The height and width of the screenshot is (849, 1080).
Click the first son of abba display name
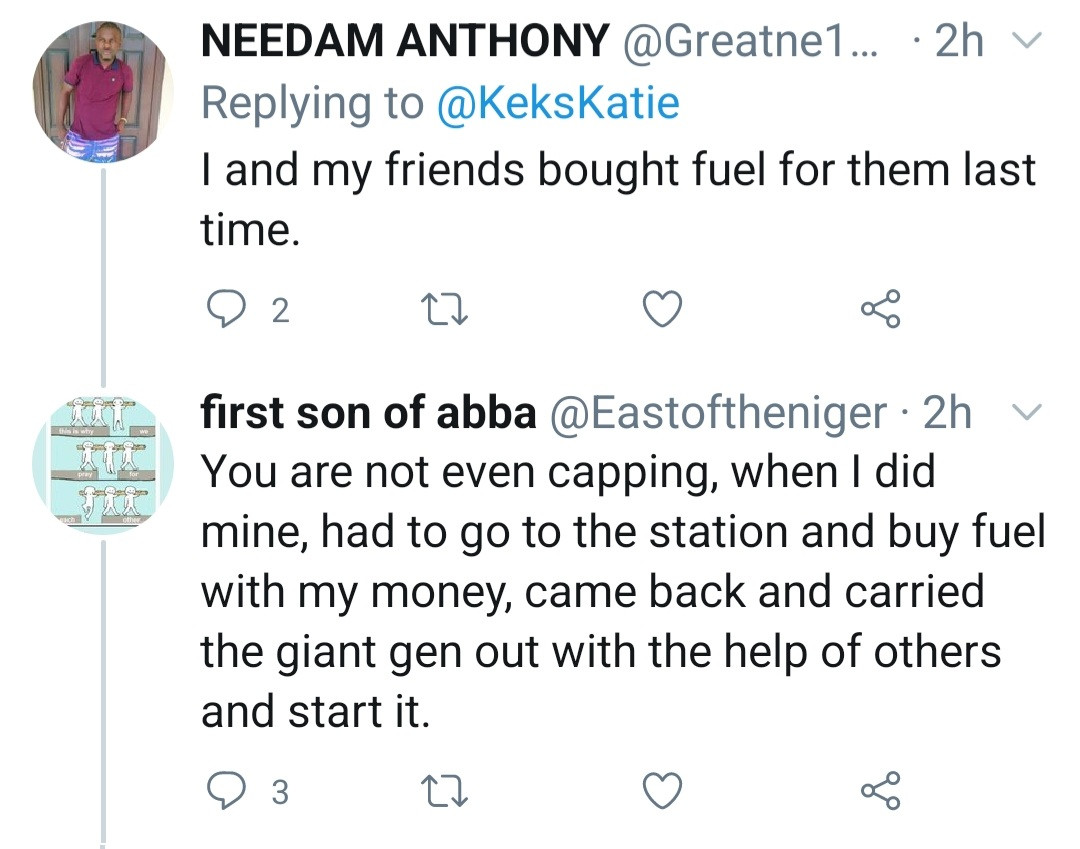click(x=368, y=413)
